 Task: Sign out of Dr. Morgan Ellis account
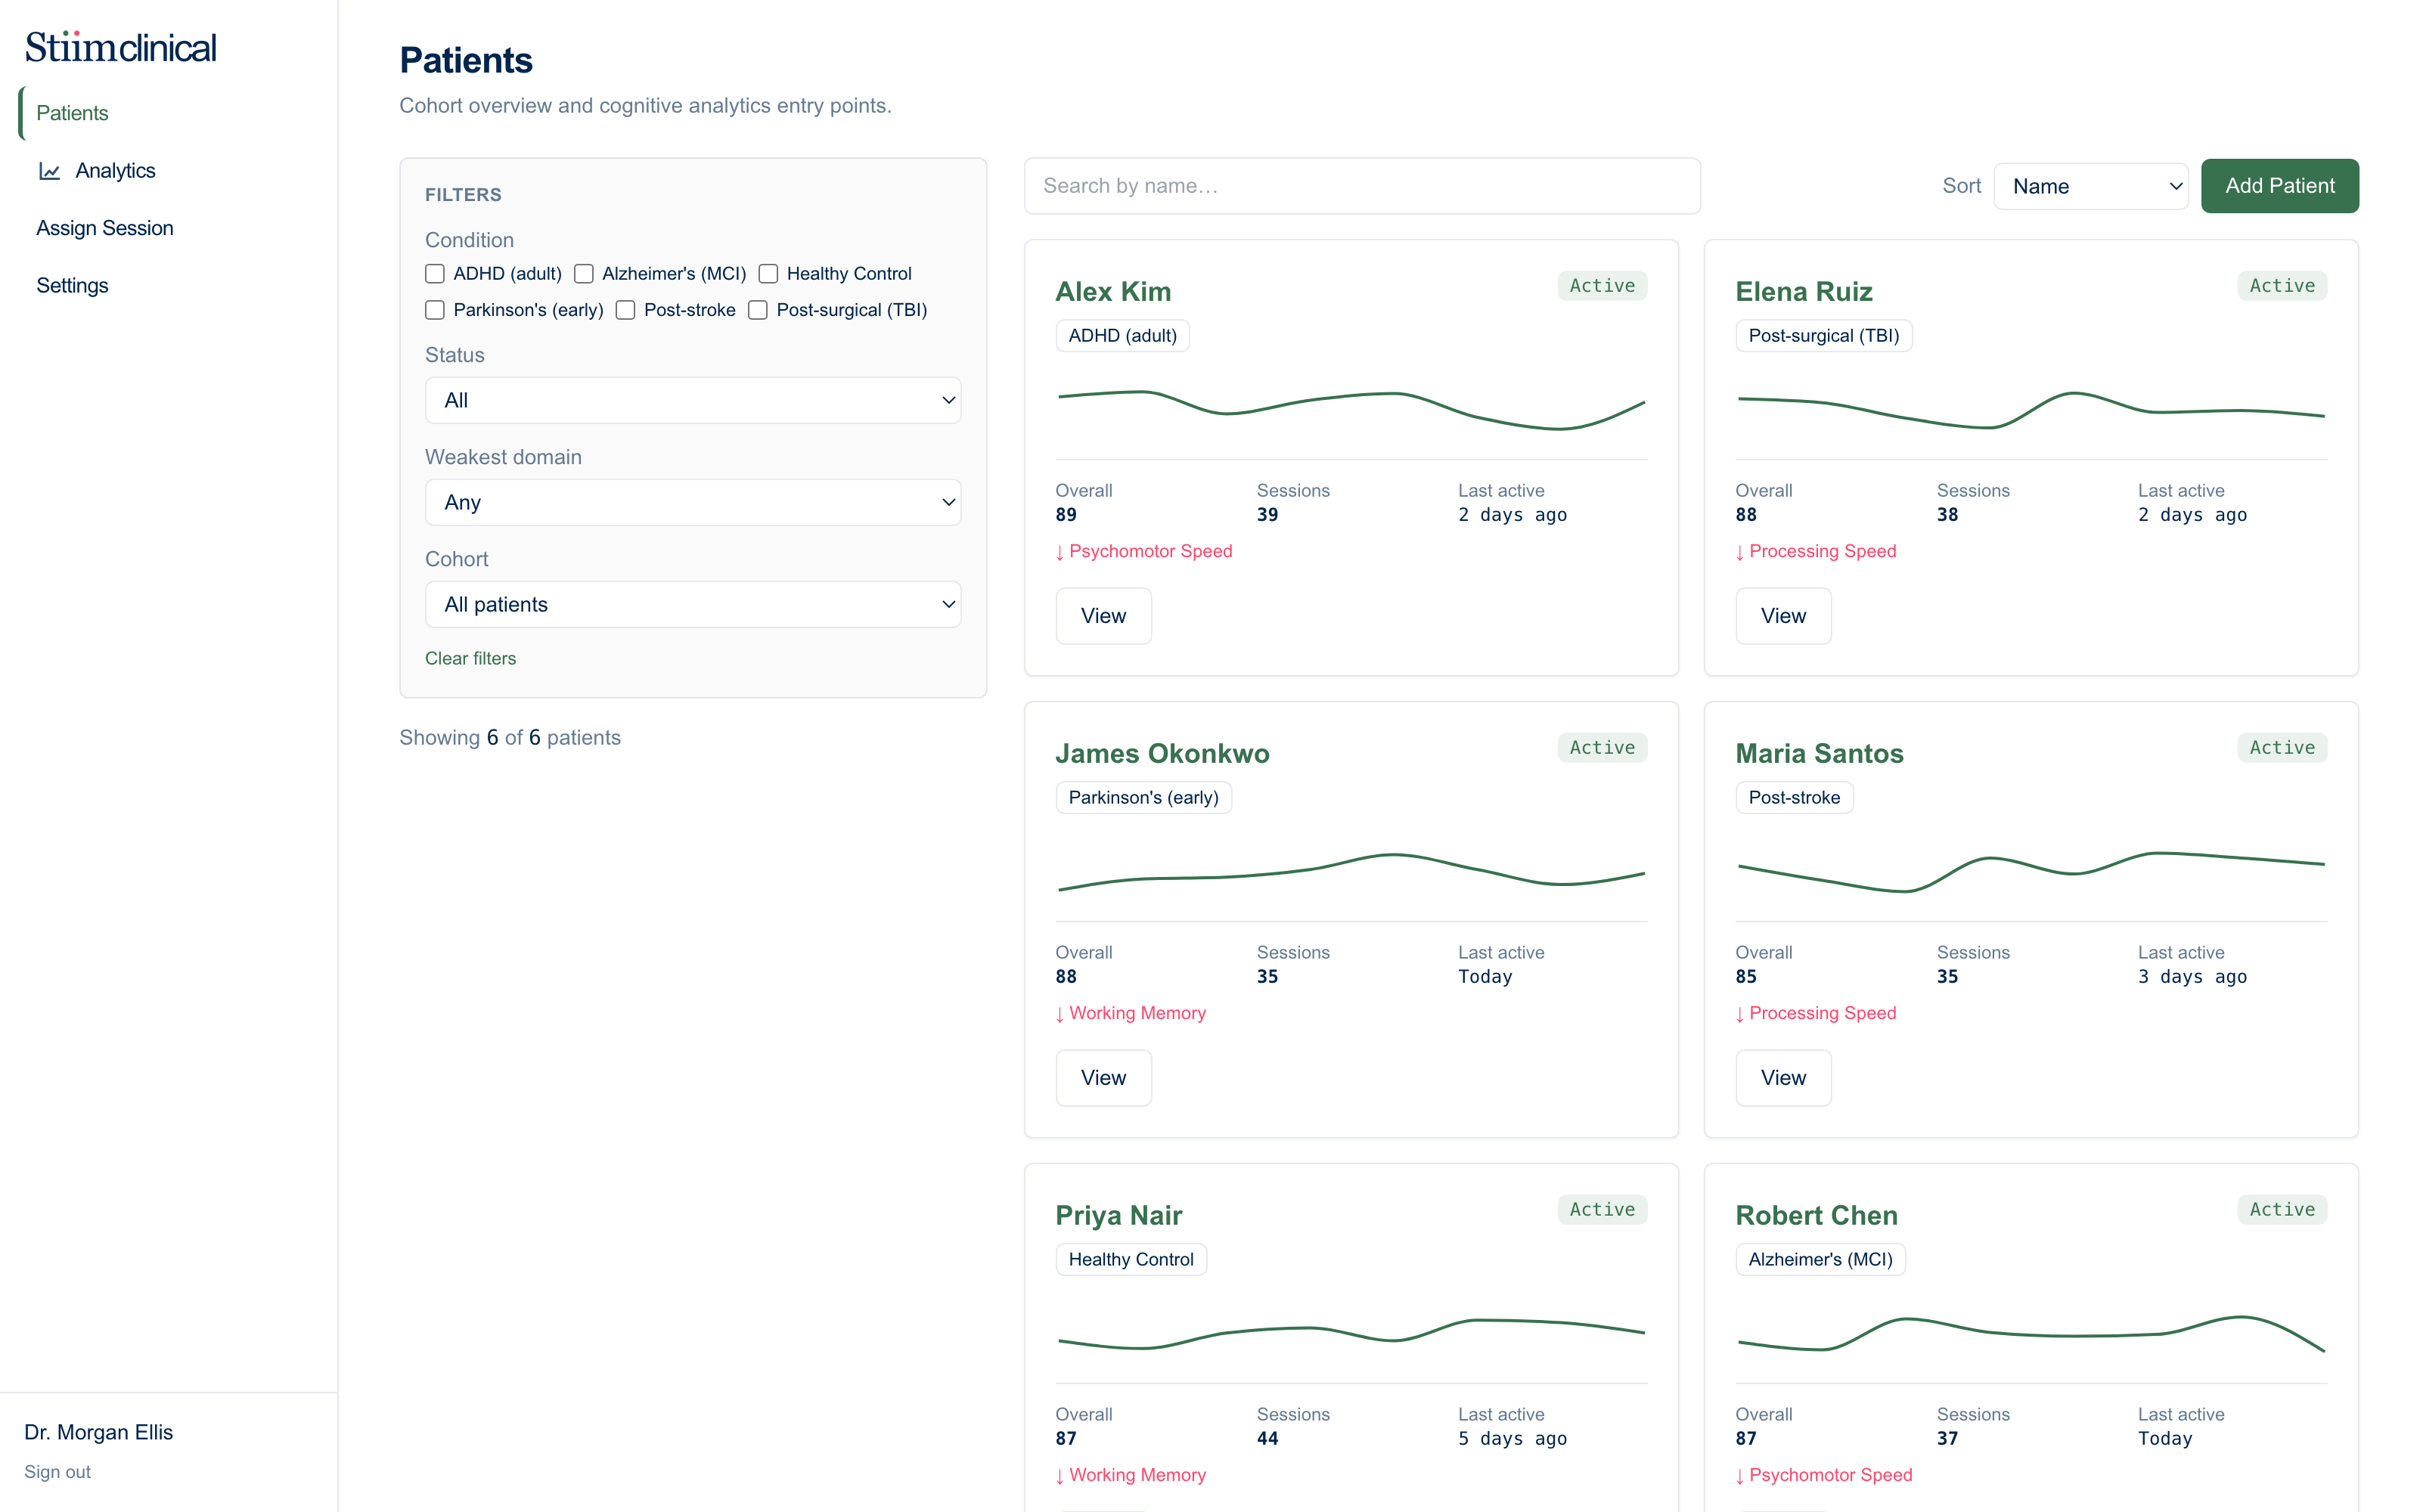(57, 1472)
